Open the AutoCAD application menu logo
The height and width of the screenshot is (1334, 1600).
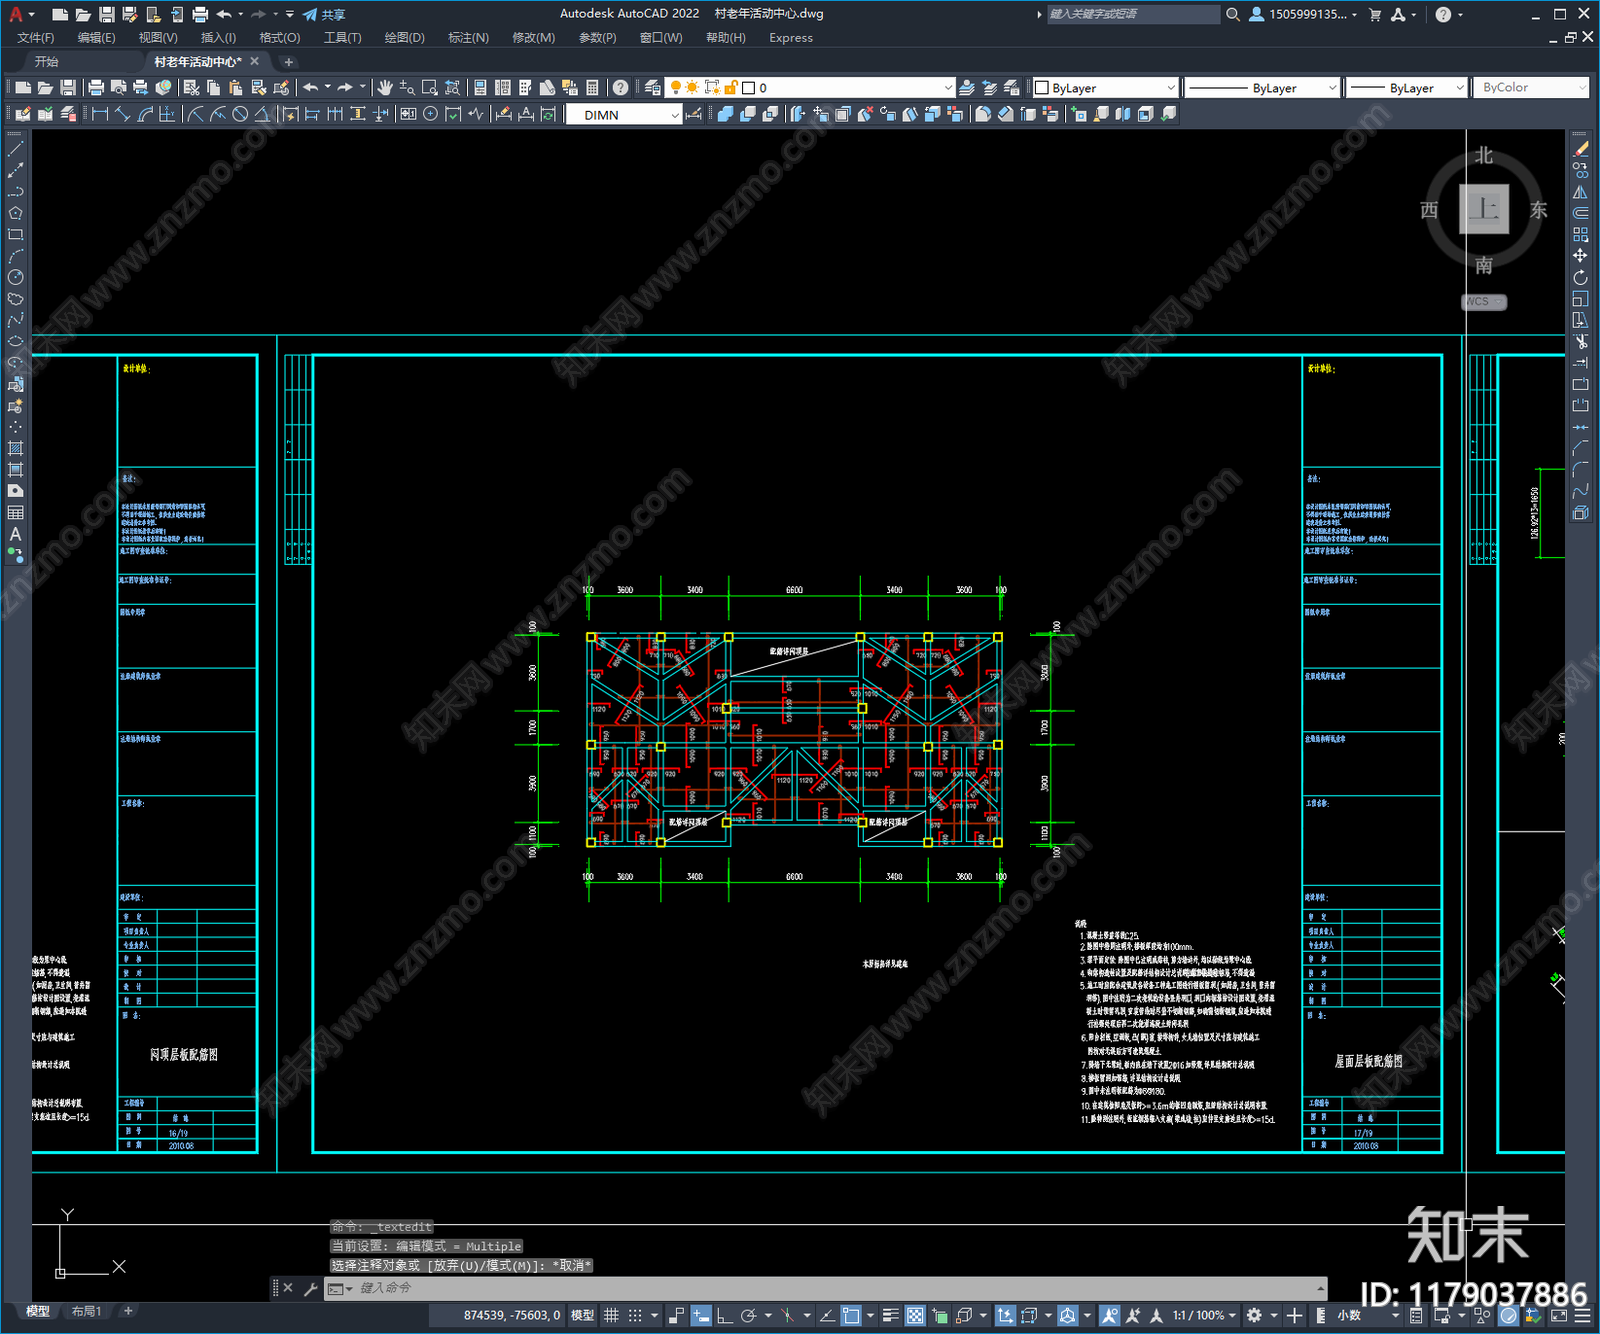pos(15,14)
